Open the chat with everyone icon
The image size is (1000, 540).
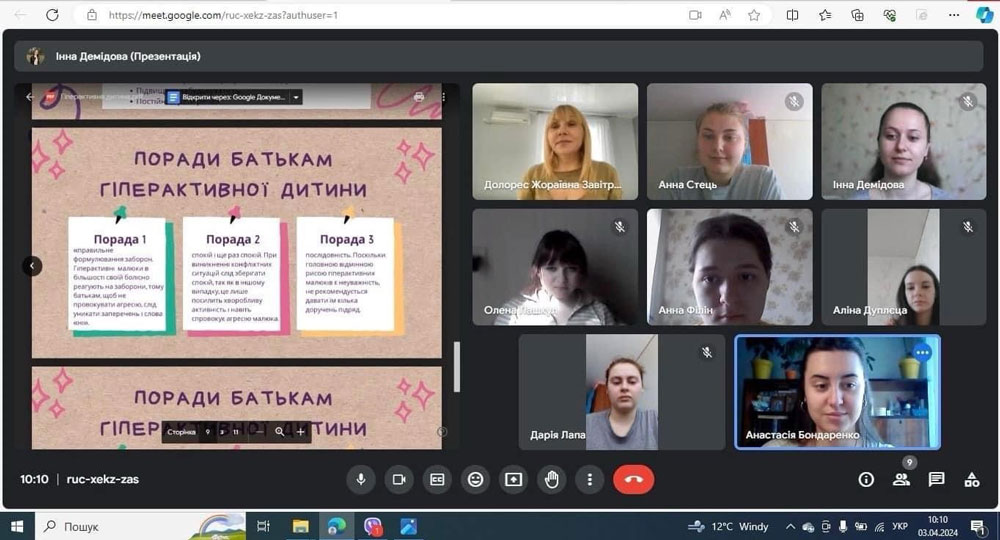936,479
